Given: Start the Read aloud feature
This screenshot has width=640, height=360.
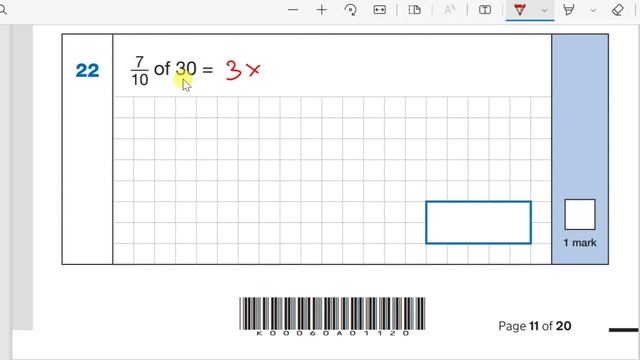Looking at the screenshot, I should click(449, 10).
